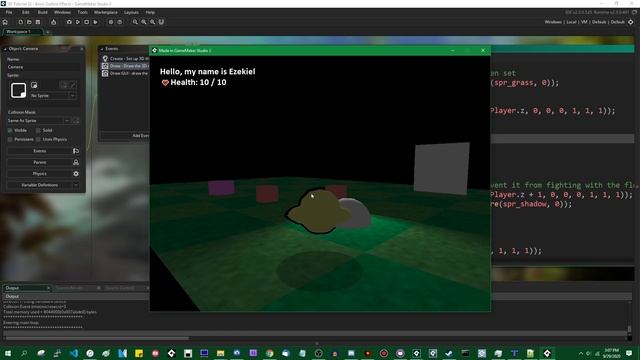
Task: Clean the build cache via toolbar icon
Action: 95,22
